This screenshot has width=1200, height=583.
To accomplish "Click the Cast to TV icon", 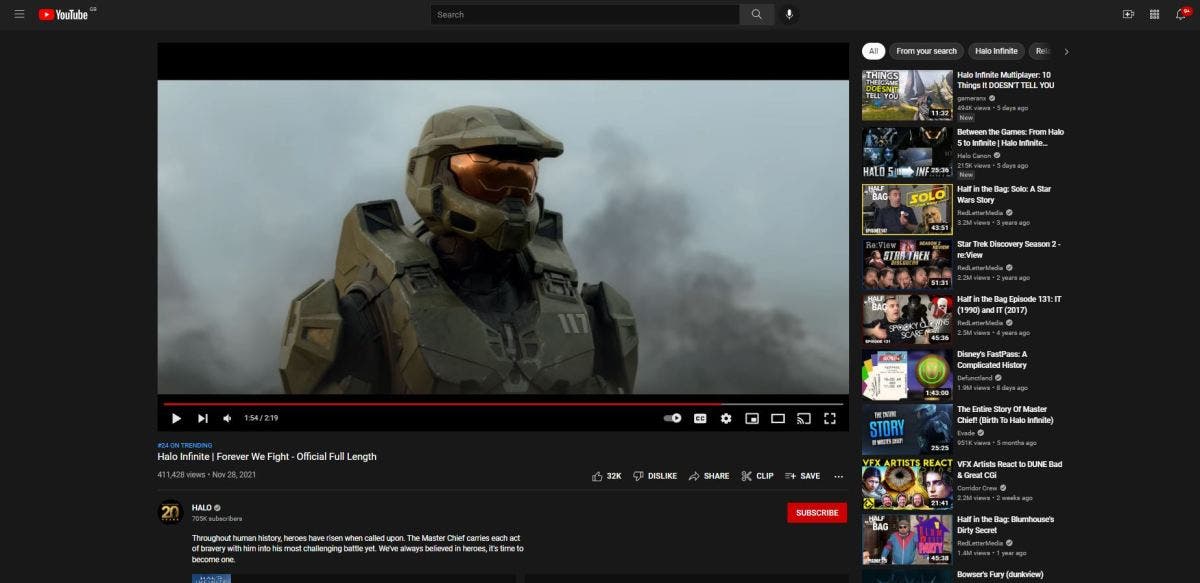I will (803, 418).
